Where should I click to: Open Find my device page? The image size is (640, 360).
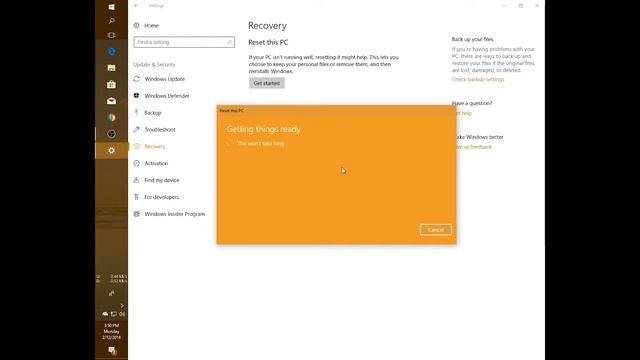pos(162,180)
